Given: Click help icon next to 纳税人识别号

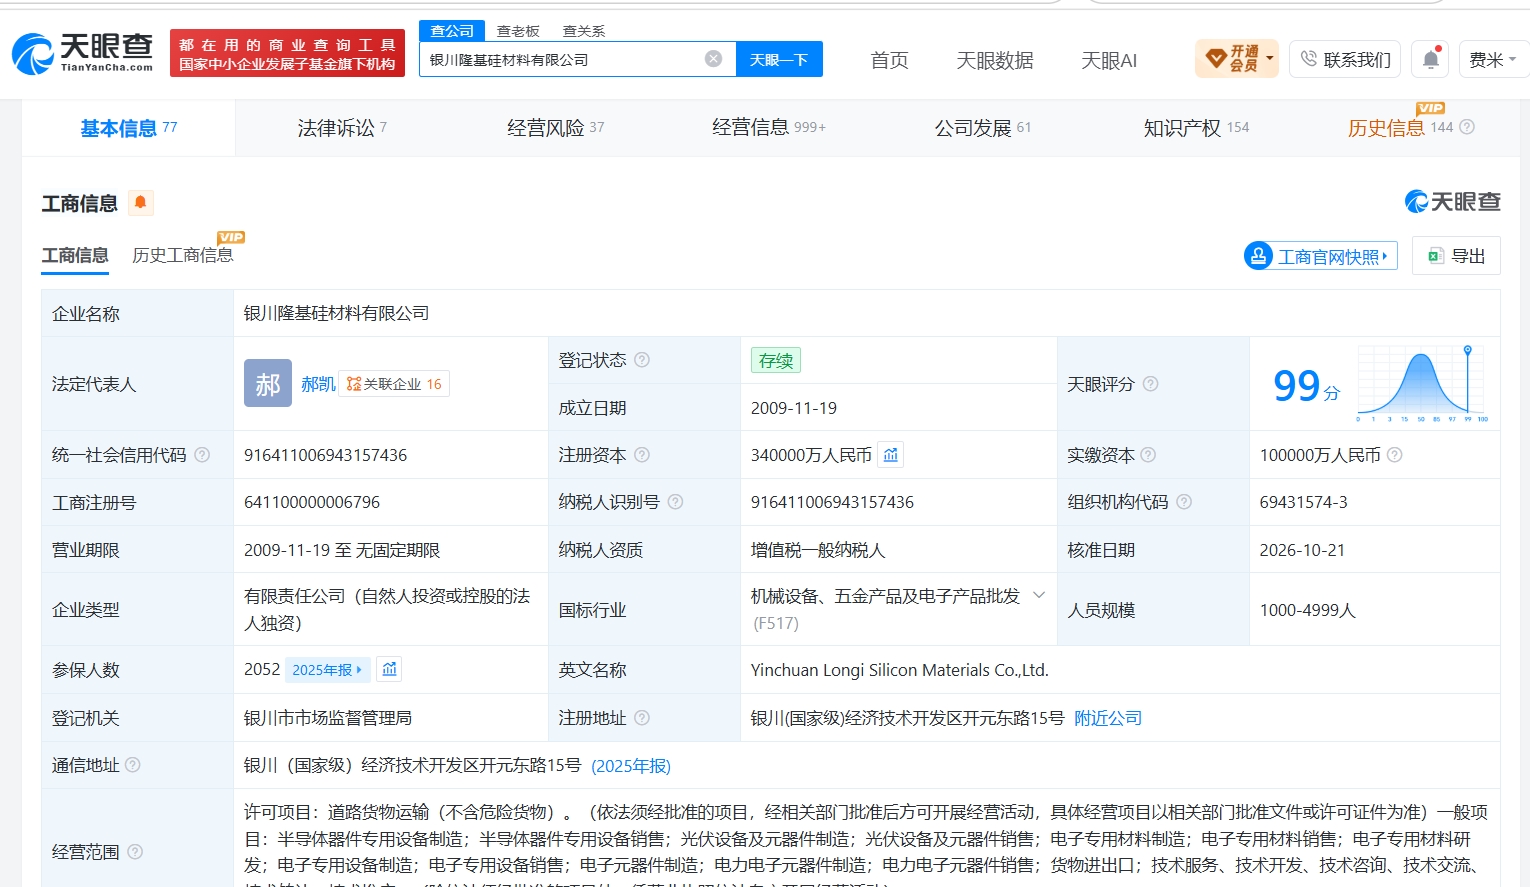Looking at the screenshot, I should coord(675,502).
